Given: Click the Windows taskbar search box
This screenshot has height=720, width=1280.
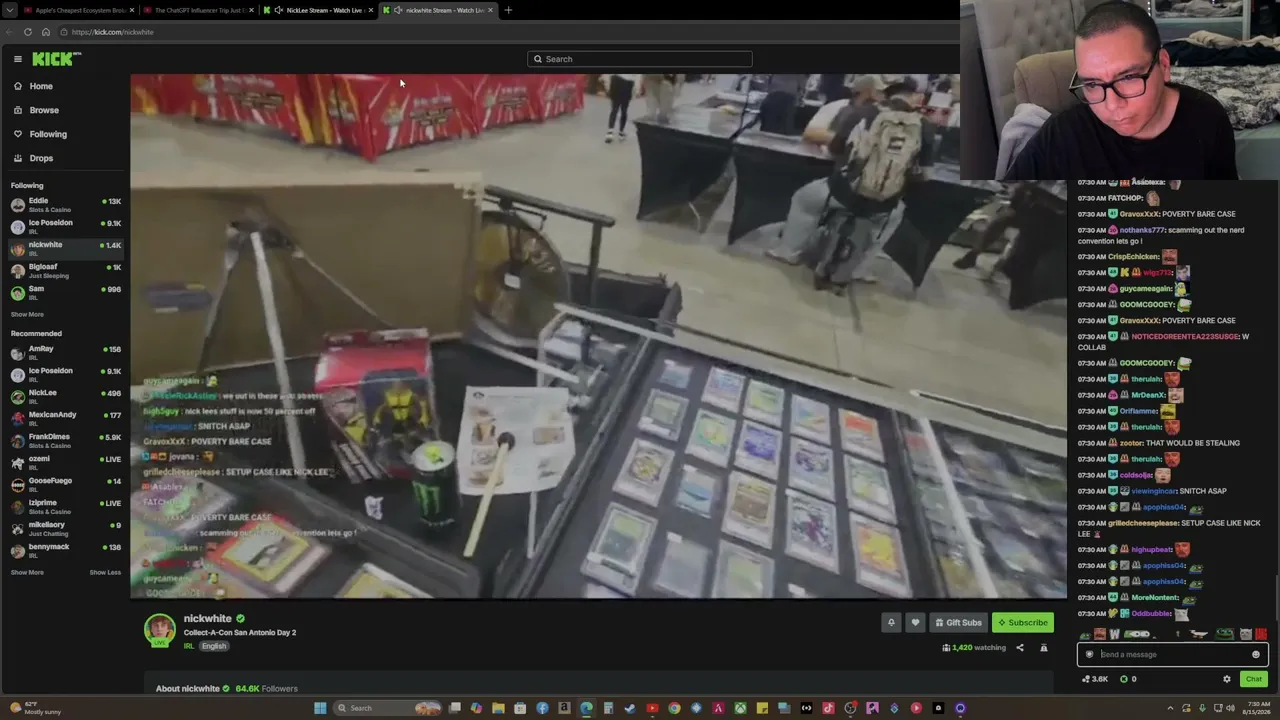Looking at the screenshot, I should click(388, 708).
